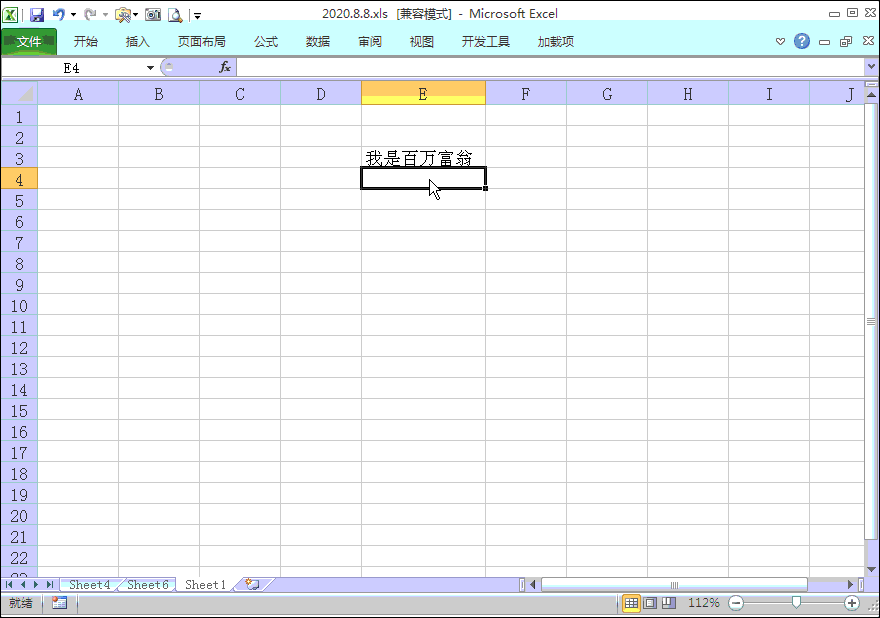Open the Name Box dropdown
This screenshot has width=880, height=618.
[x=148, y=66]
